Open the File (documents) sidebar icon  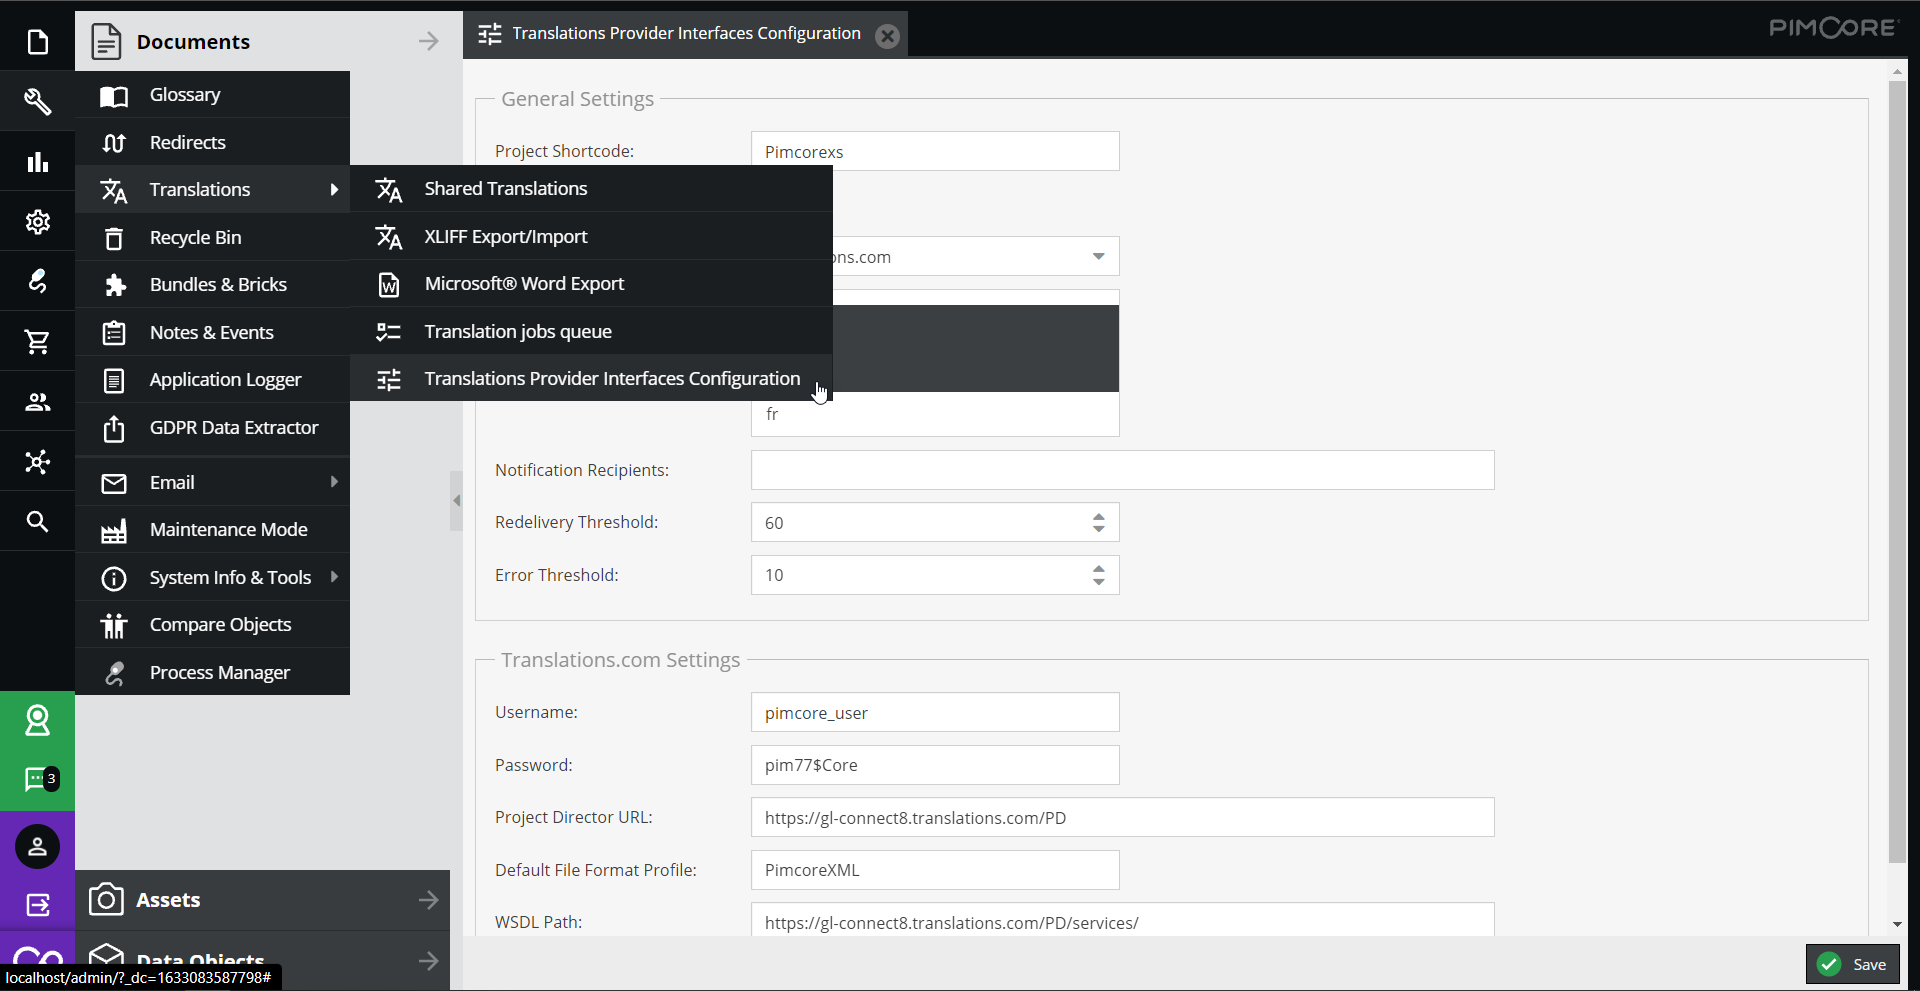coord(37,42)
